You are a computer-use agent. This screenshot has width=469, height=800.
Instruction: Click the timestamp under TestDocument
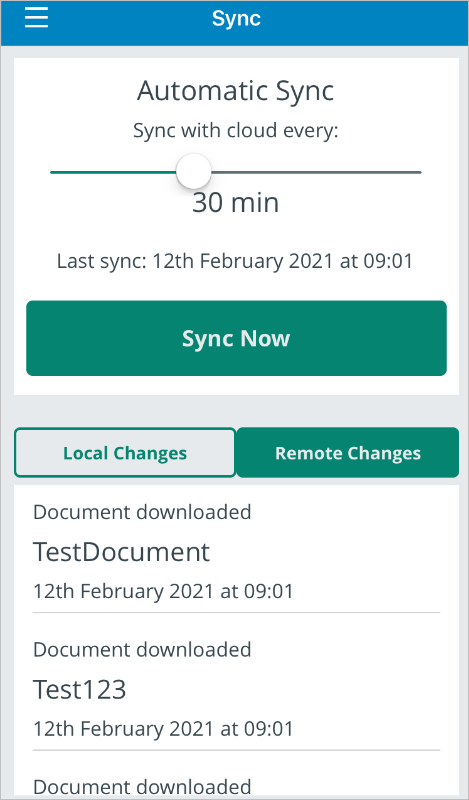(x=163, y=591)
